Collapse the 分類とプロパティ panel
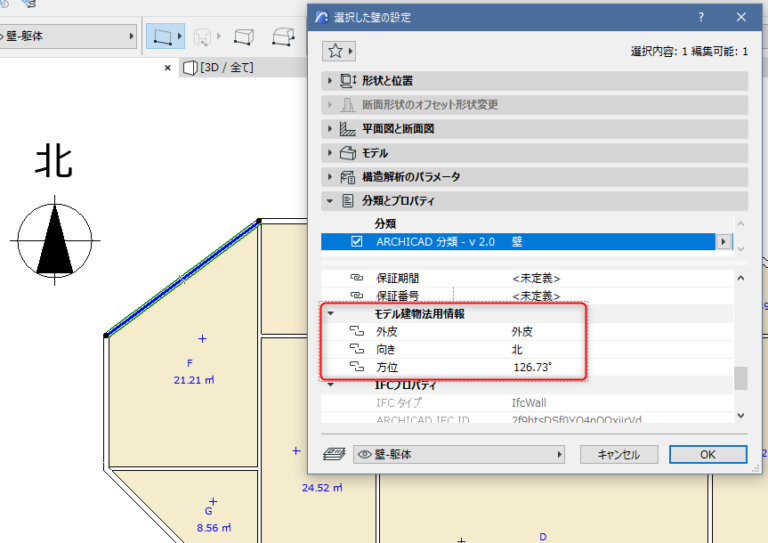768x543 pixels. point(330,201)
